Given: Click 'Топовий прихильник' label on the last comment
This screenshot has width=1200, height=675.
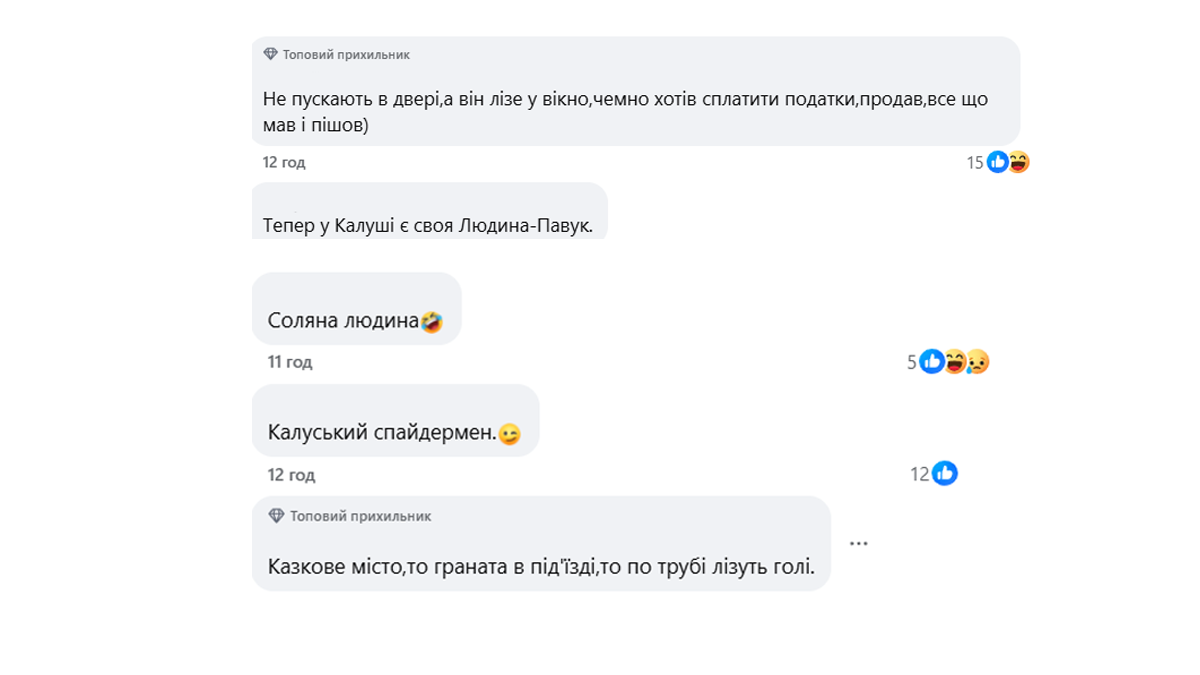Looking at the screenshot, I should click(360, 517).
